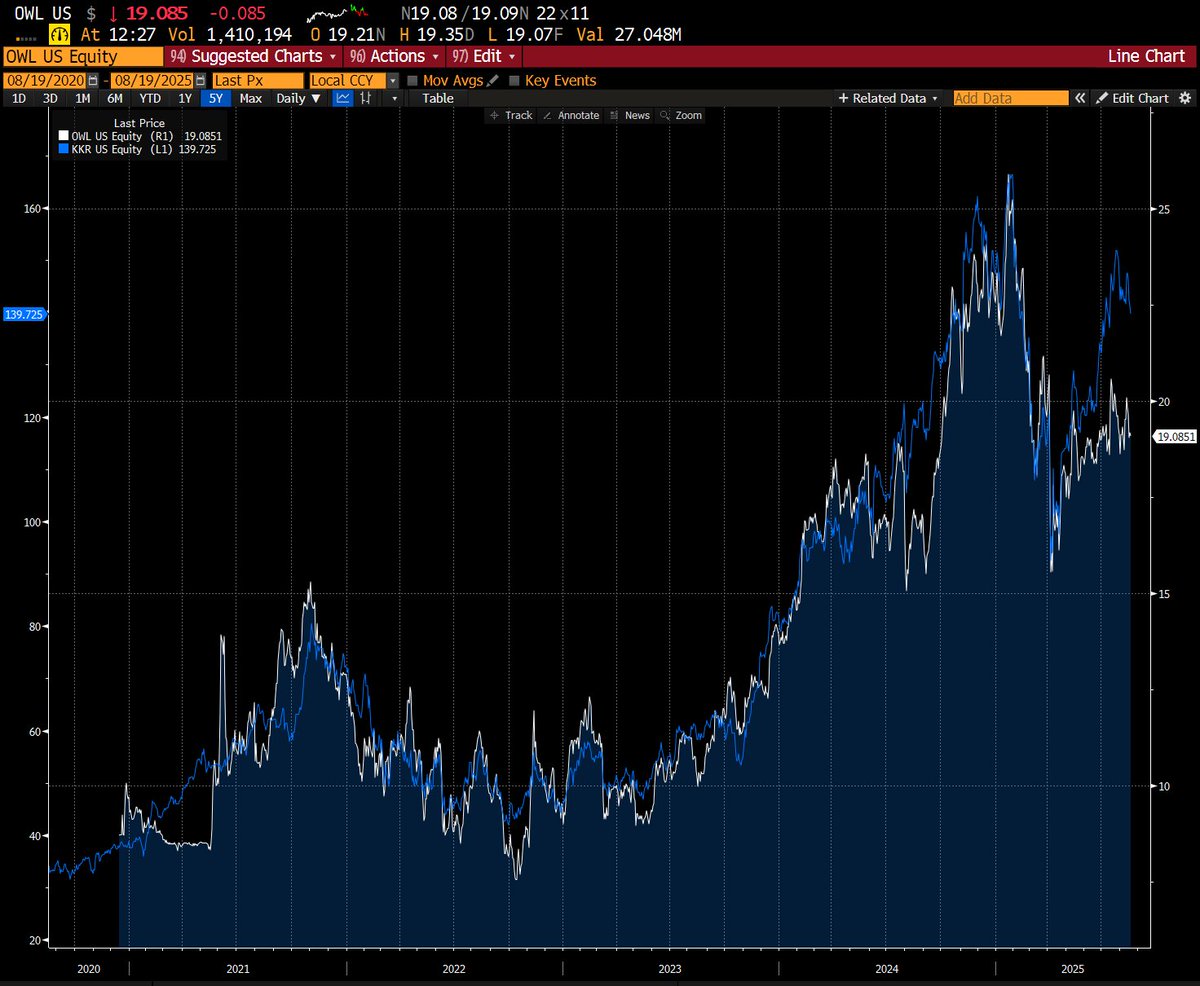1200x986 pixels.
Task: Click the Last Px field
Action: [x=258, y=80]
